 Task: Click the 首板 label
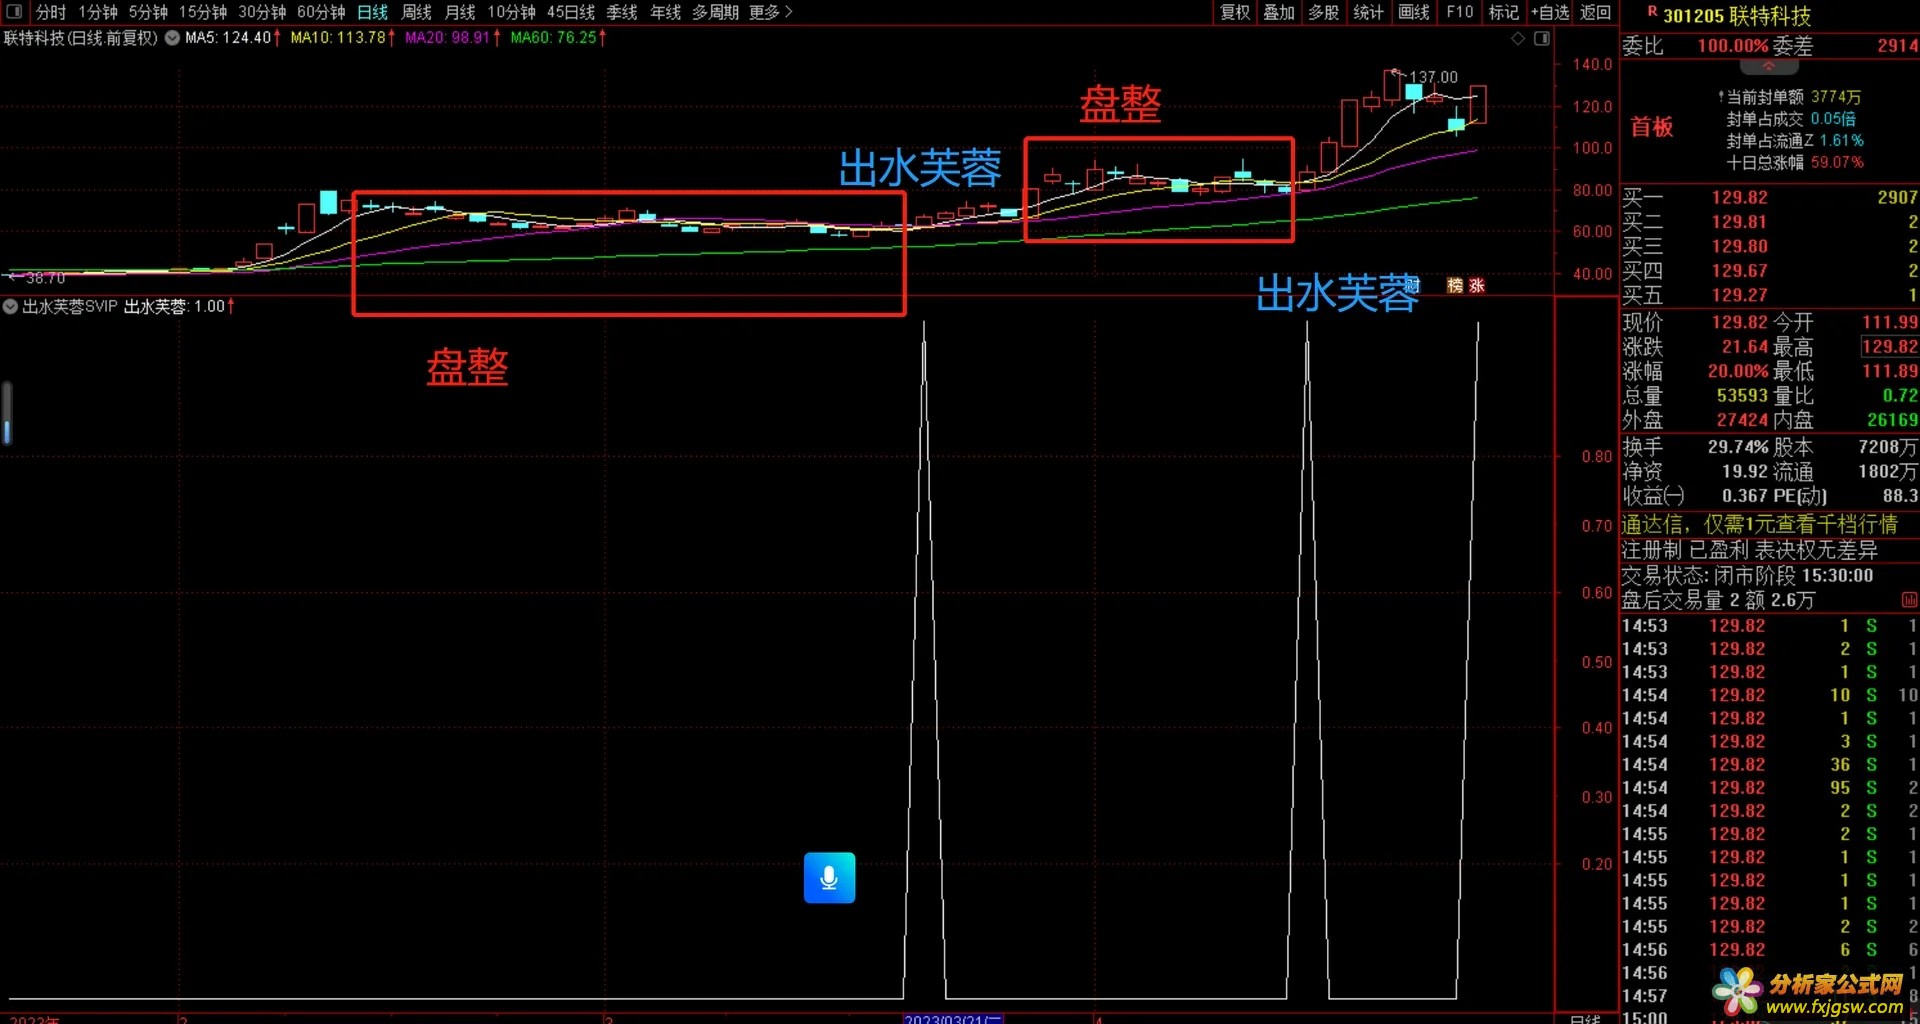point(1652,127)
